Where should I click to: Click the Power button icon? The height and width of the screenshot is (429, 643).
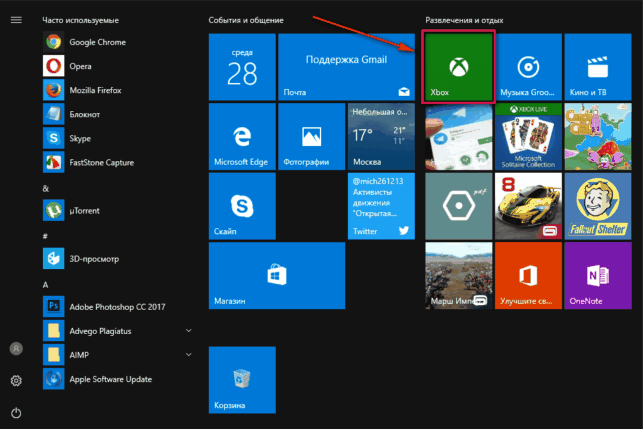click(x=16, y=413)
